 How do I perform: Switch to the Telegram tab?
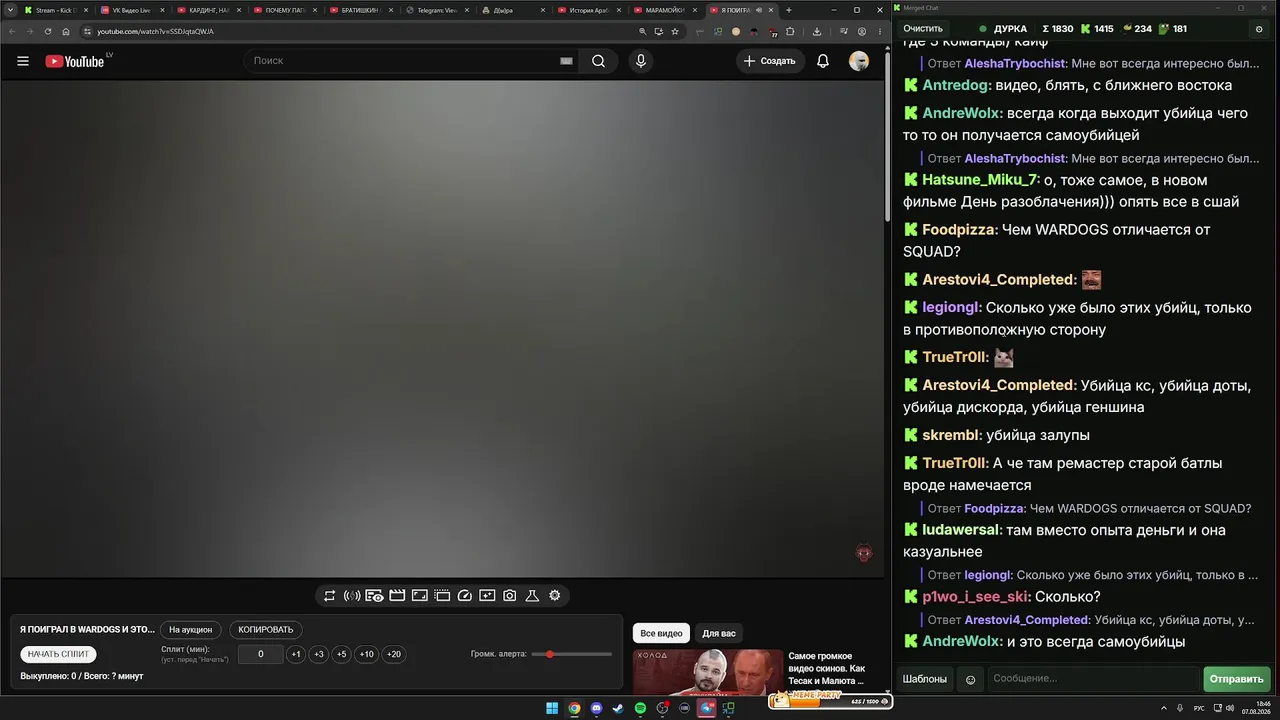437,10
